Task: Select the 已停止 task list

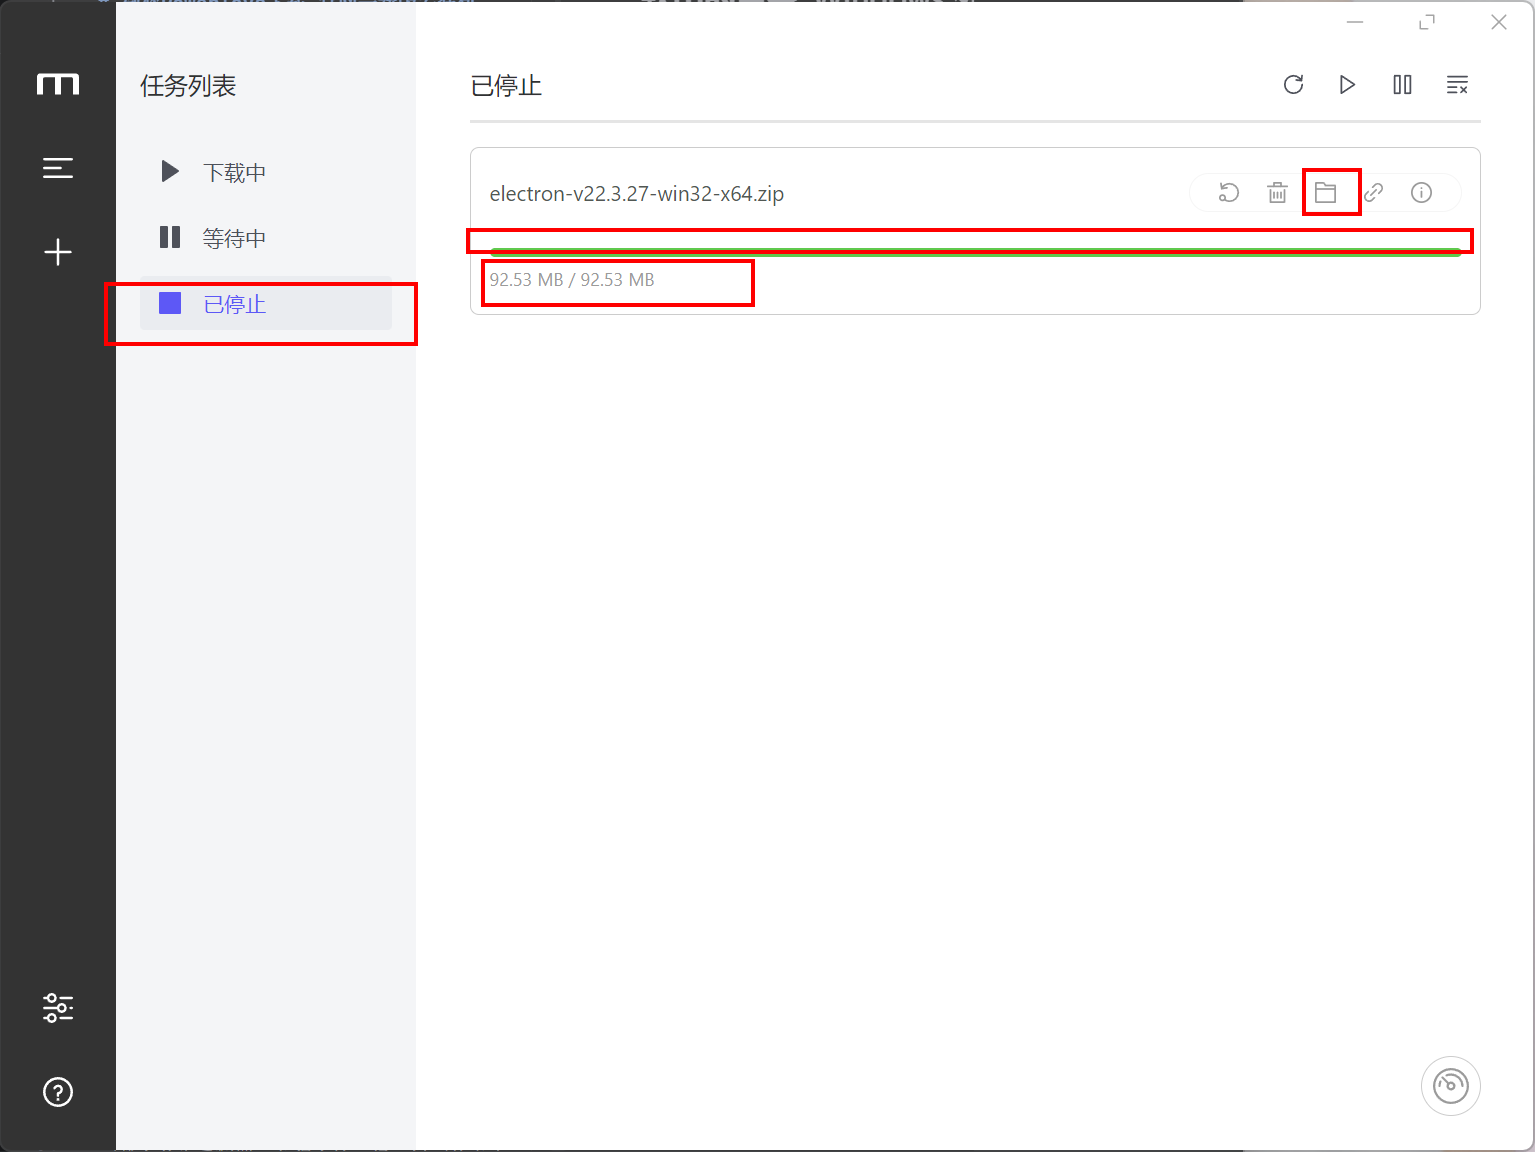Action: click(266, 303)
